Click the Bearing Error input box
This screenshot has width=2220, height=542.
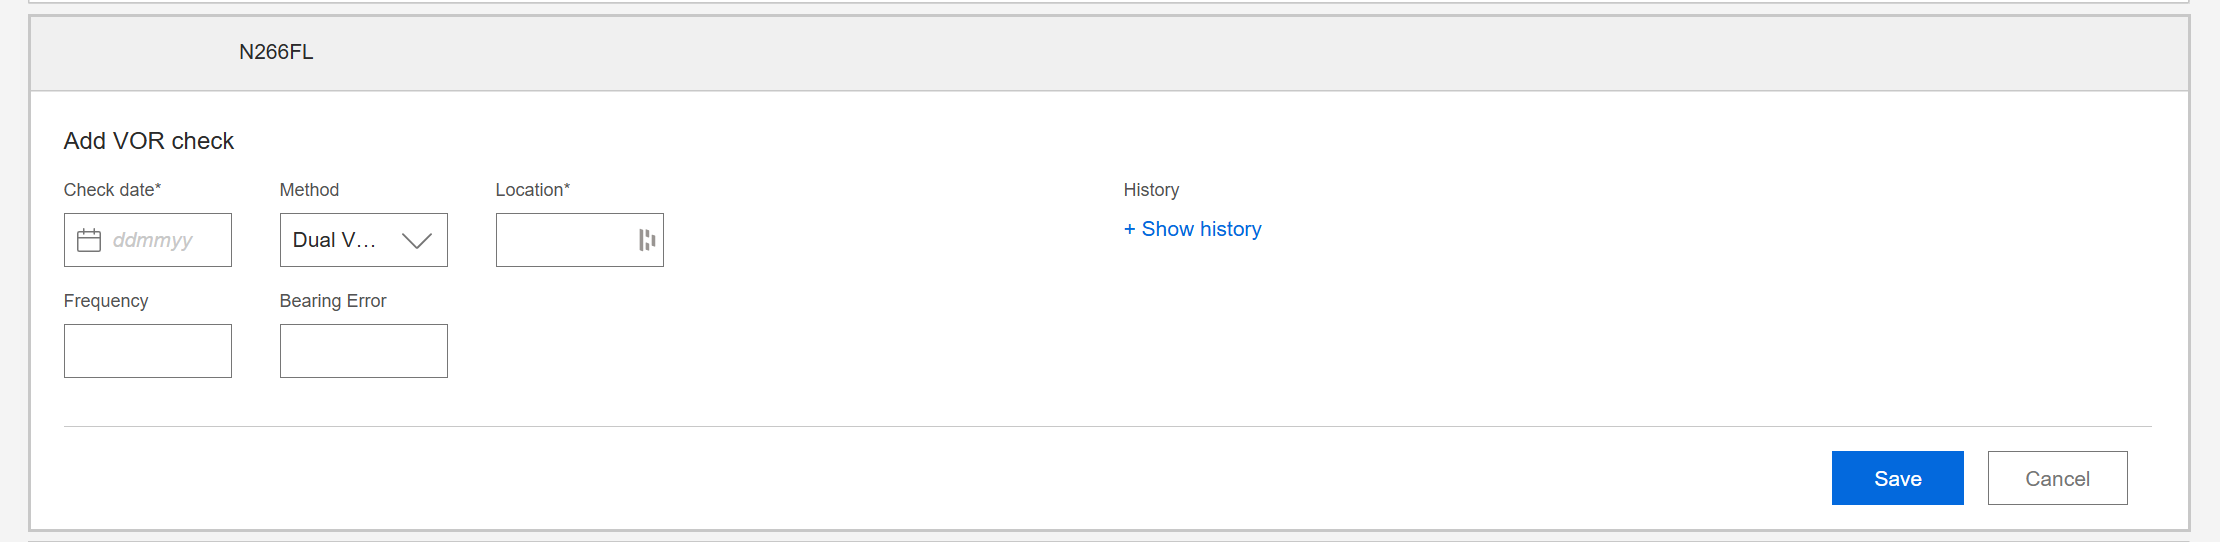pos(364,351)
